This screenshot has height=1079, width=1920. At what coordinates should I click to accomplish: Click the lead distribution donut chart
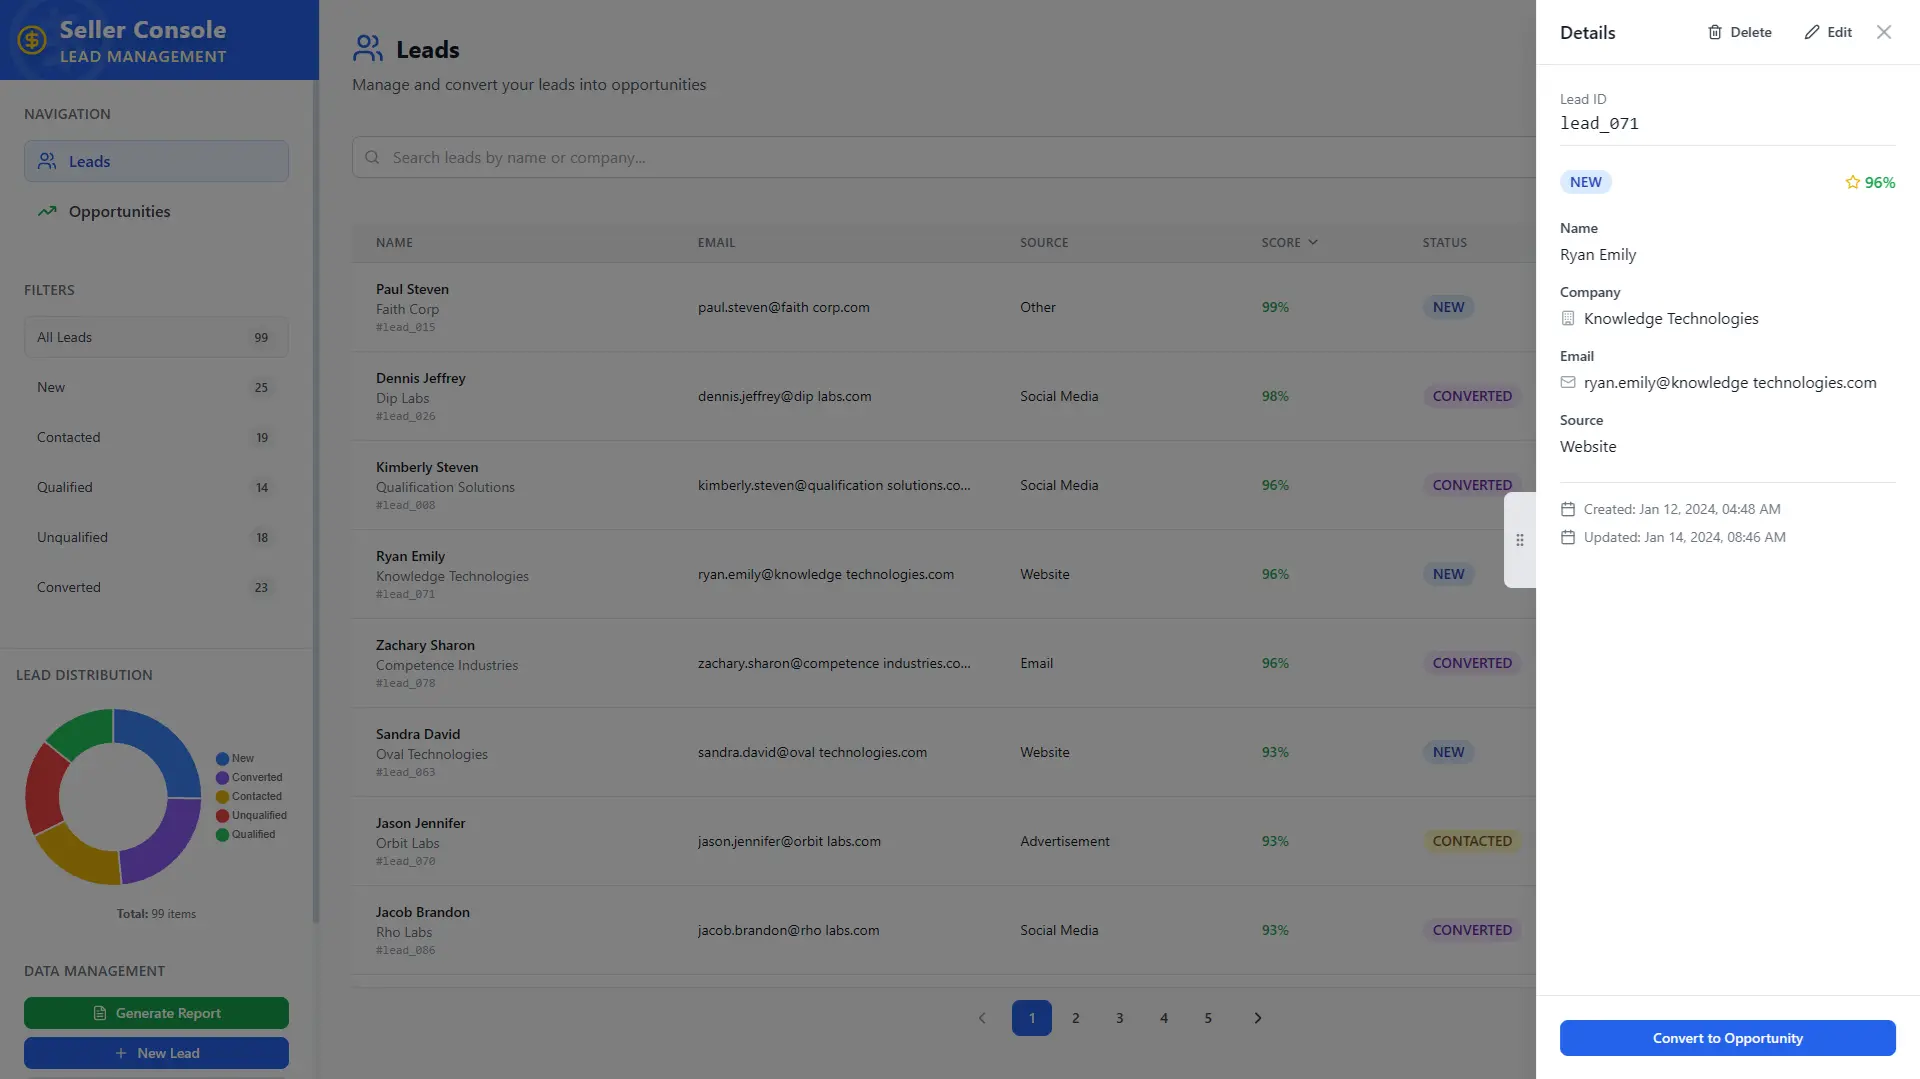coord(113,797)
